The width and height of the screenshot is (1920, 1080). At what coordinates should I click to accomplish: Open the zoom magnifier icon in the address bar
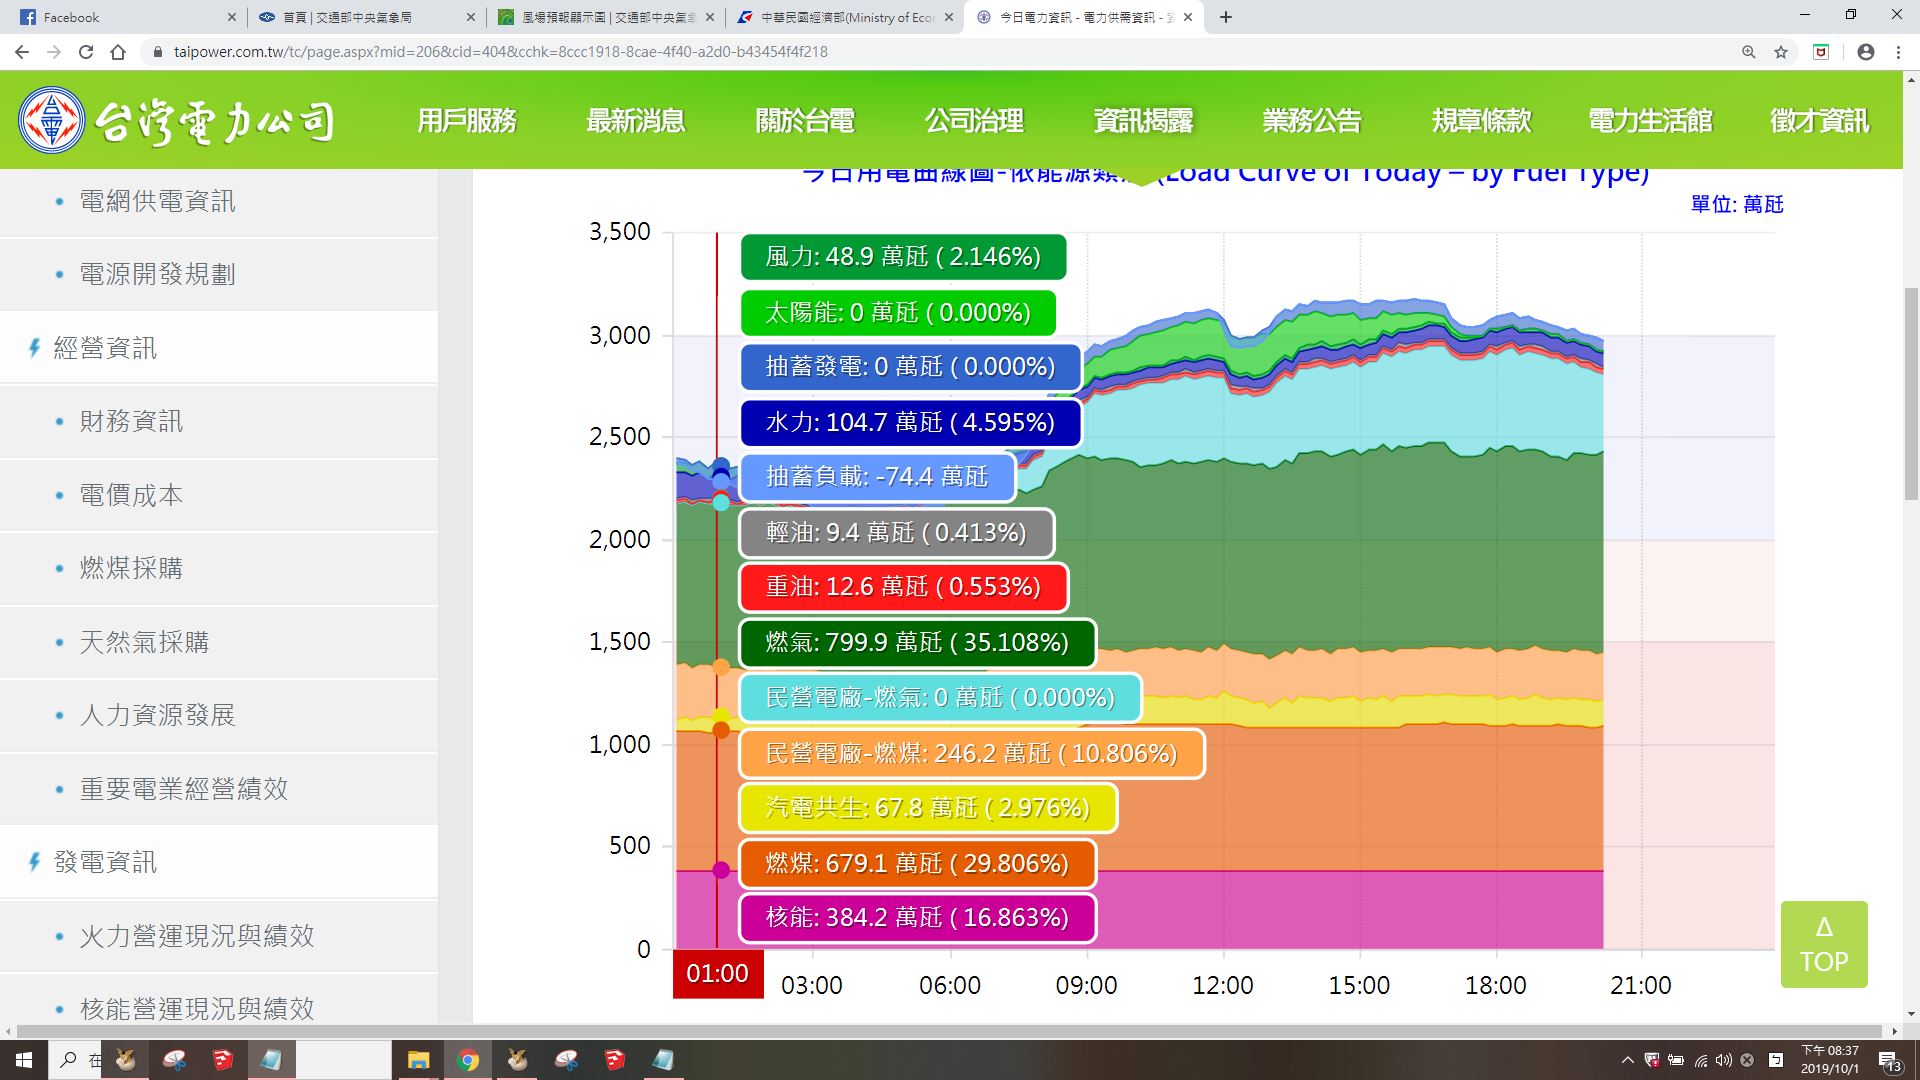tap(1749, 52)
